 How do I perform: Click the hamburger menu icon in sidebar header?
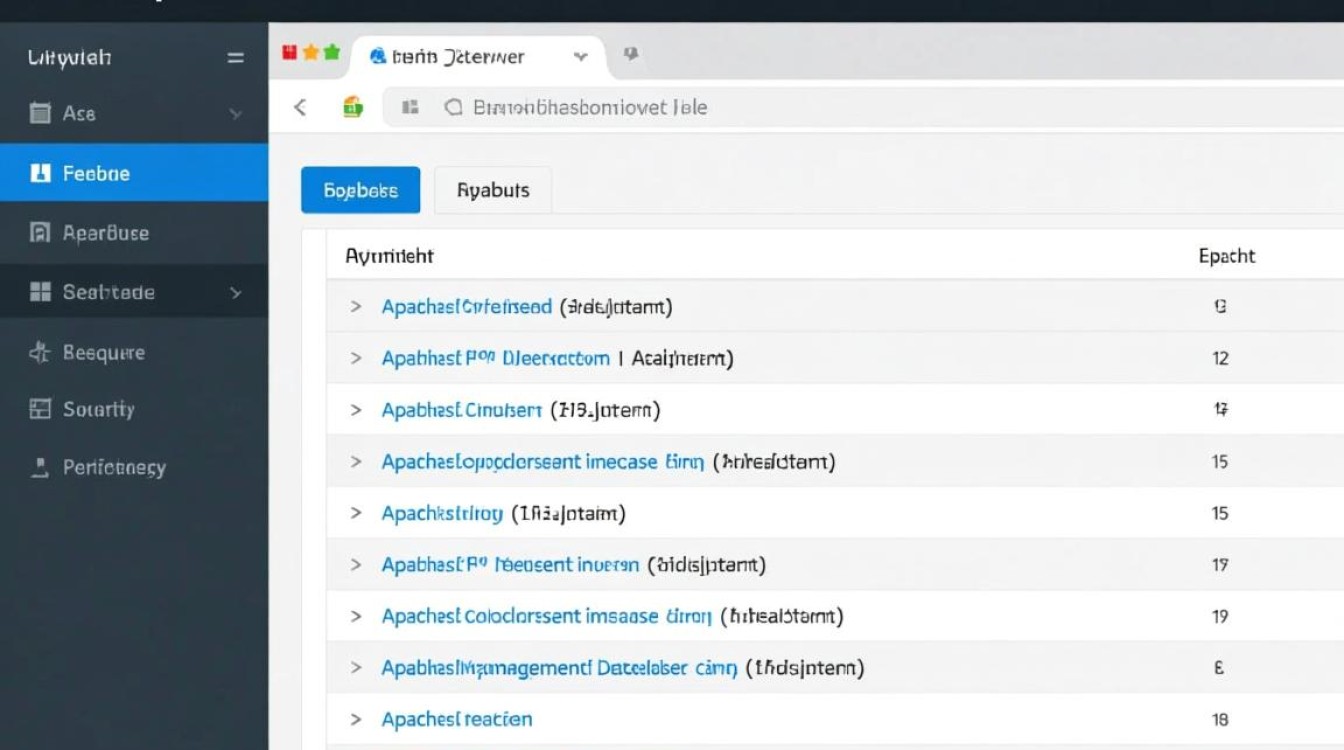coord(235,58)
